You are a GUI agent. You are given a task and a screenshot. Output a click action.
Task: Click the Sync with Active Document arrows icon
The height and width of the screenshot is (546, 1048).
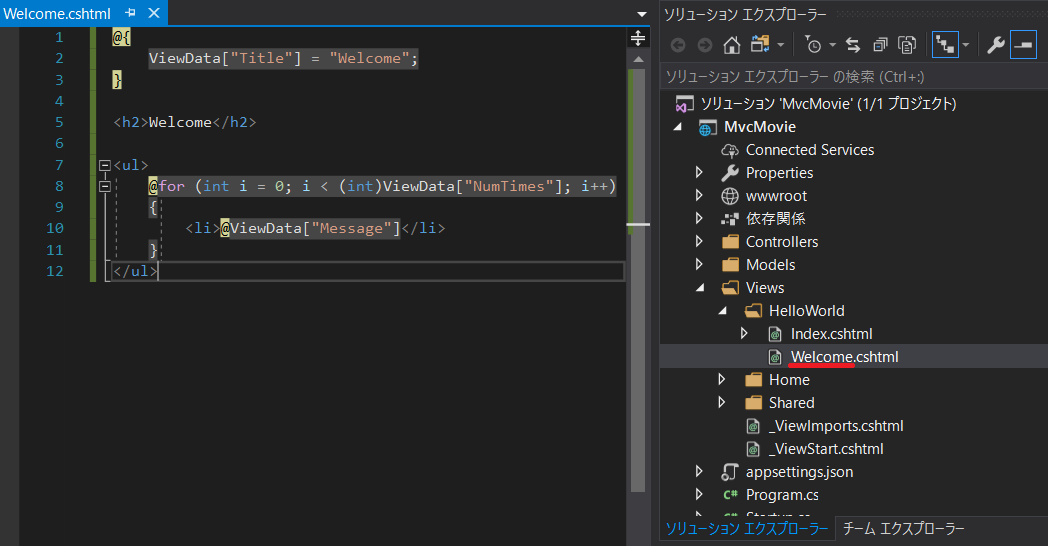853,45
